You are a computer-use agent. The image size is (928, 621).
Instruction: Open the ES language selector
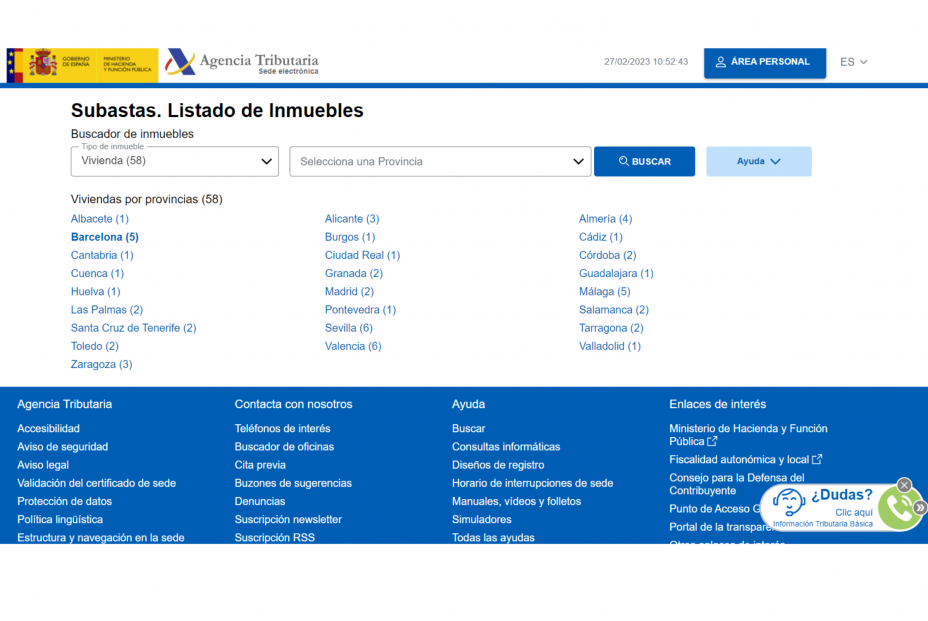coord(853,61)
